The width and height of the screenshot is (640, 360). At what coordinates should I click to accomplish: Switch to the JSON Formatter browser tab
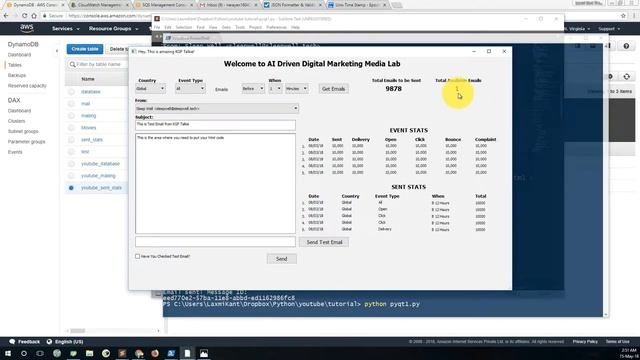click(293, 5)
